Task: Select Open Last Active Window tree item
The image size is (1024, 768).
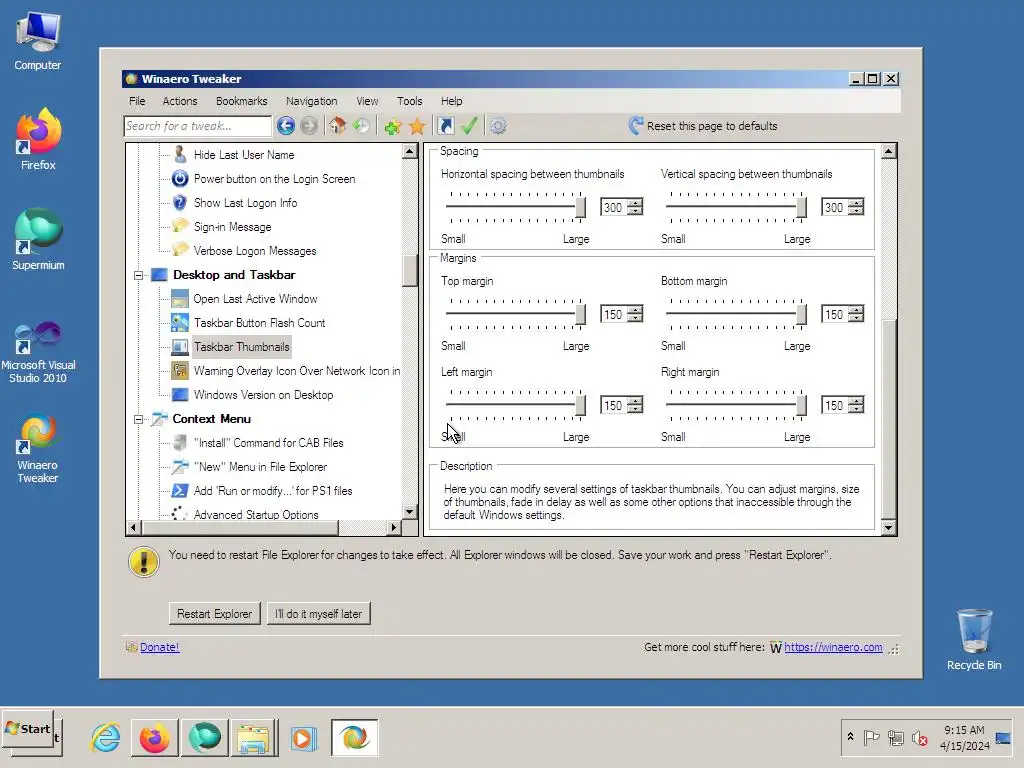Action: [x=255, y=299]
